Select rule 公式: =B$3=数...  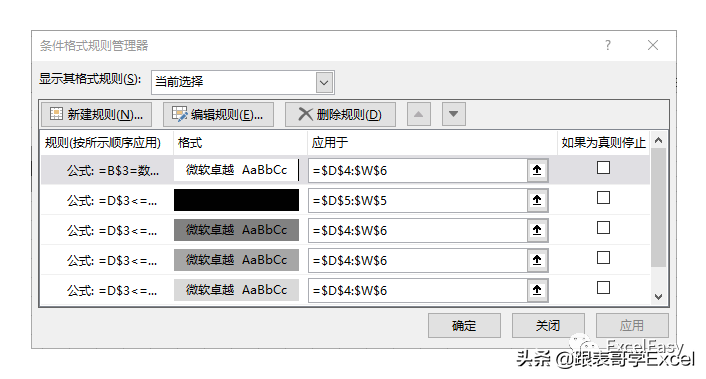click(113, 171)
